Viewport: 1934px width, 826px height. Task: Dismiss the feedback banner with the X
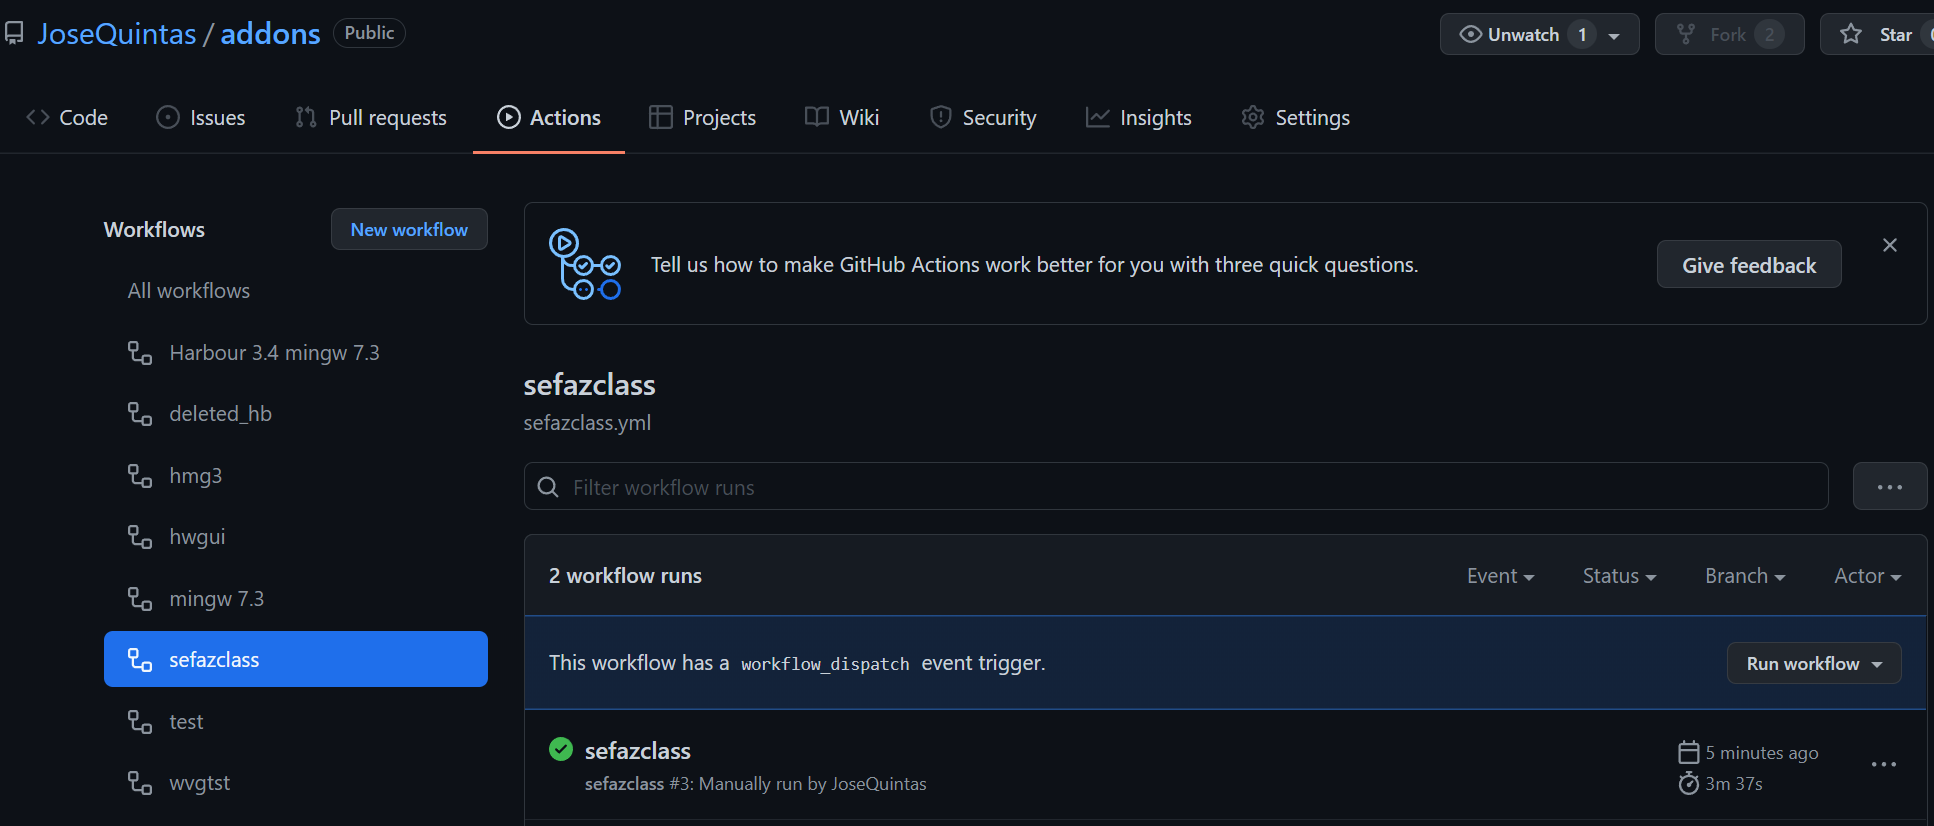pyautogui.click(x=1889, y=245)
